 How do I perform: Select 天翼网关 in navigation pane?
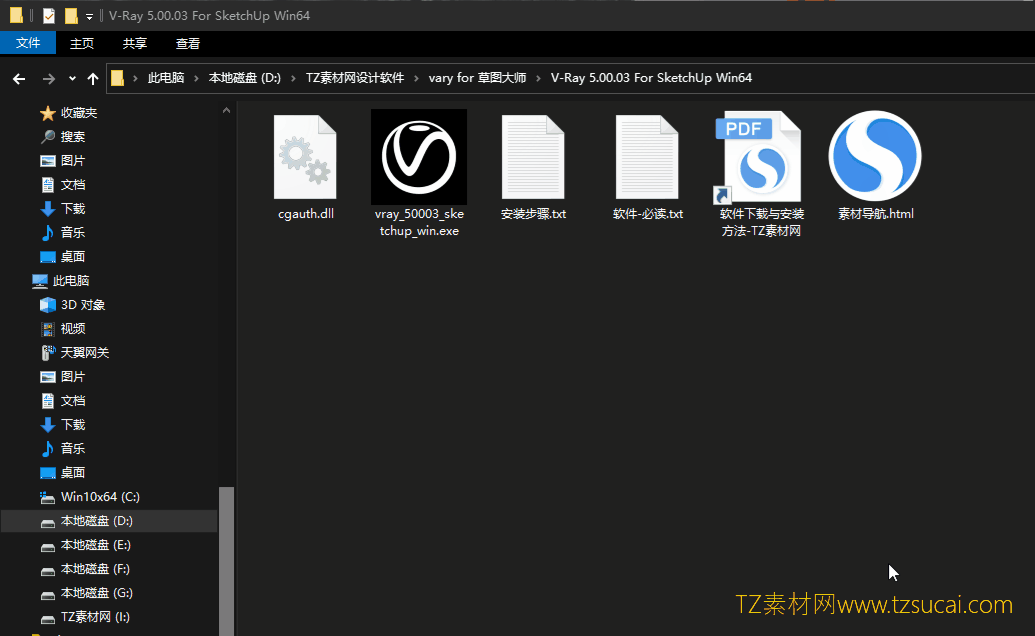(x=84, y=352)
